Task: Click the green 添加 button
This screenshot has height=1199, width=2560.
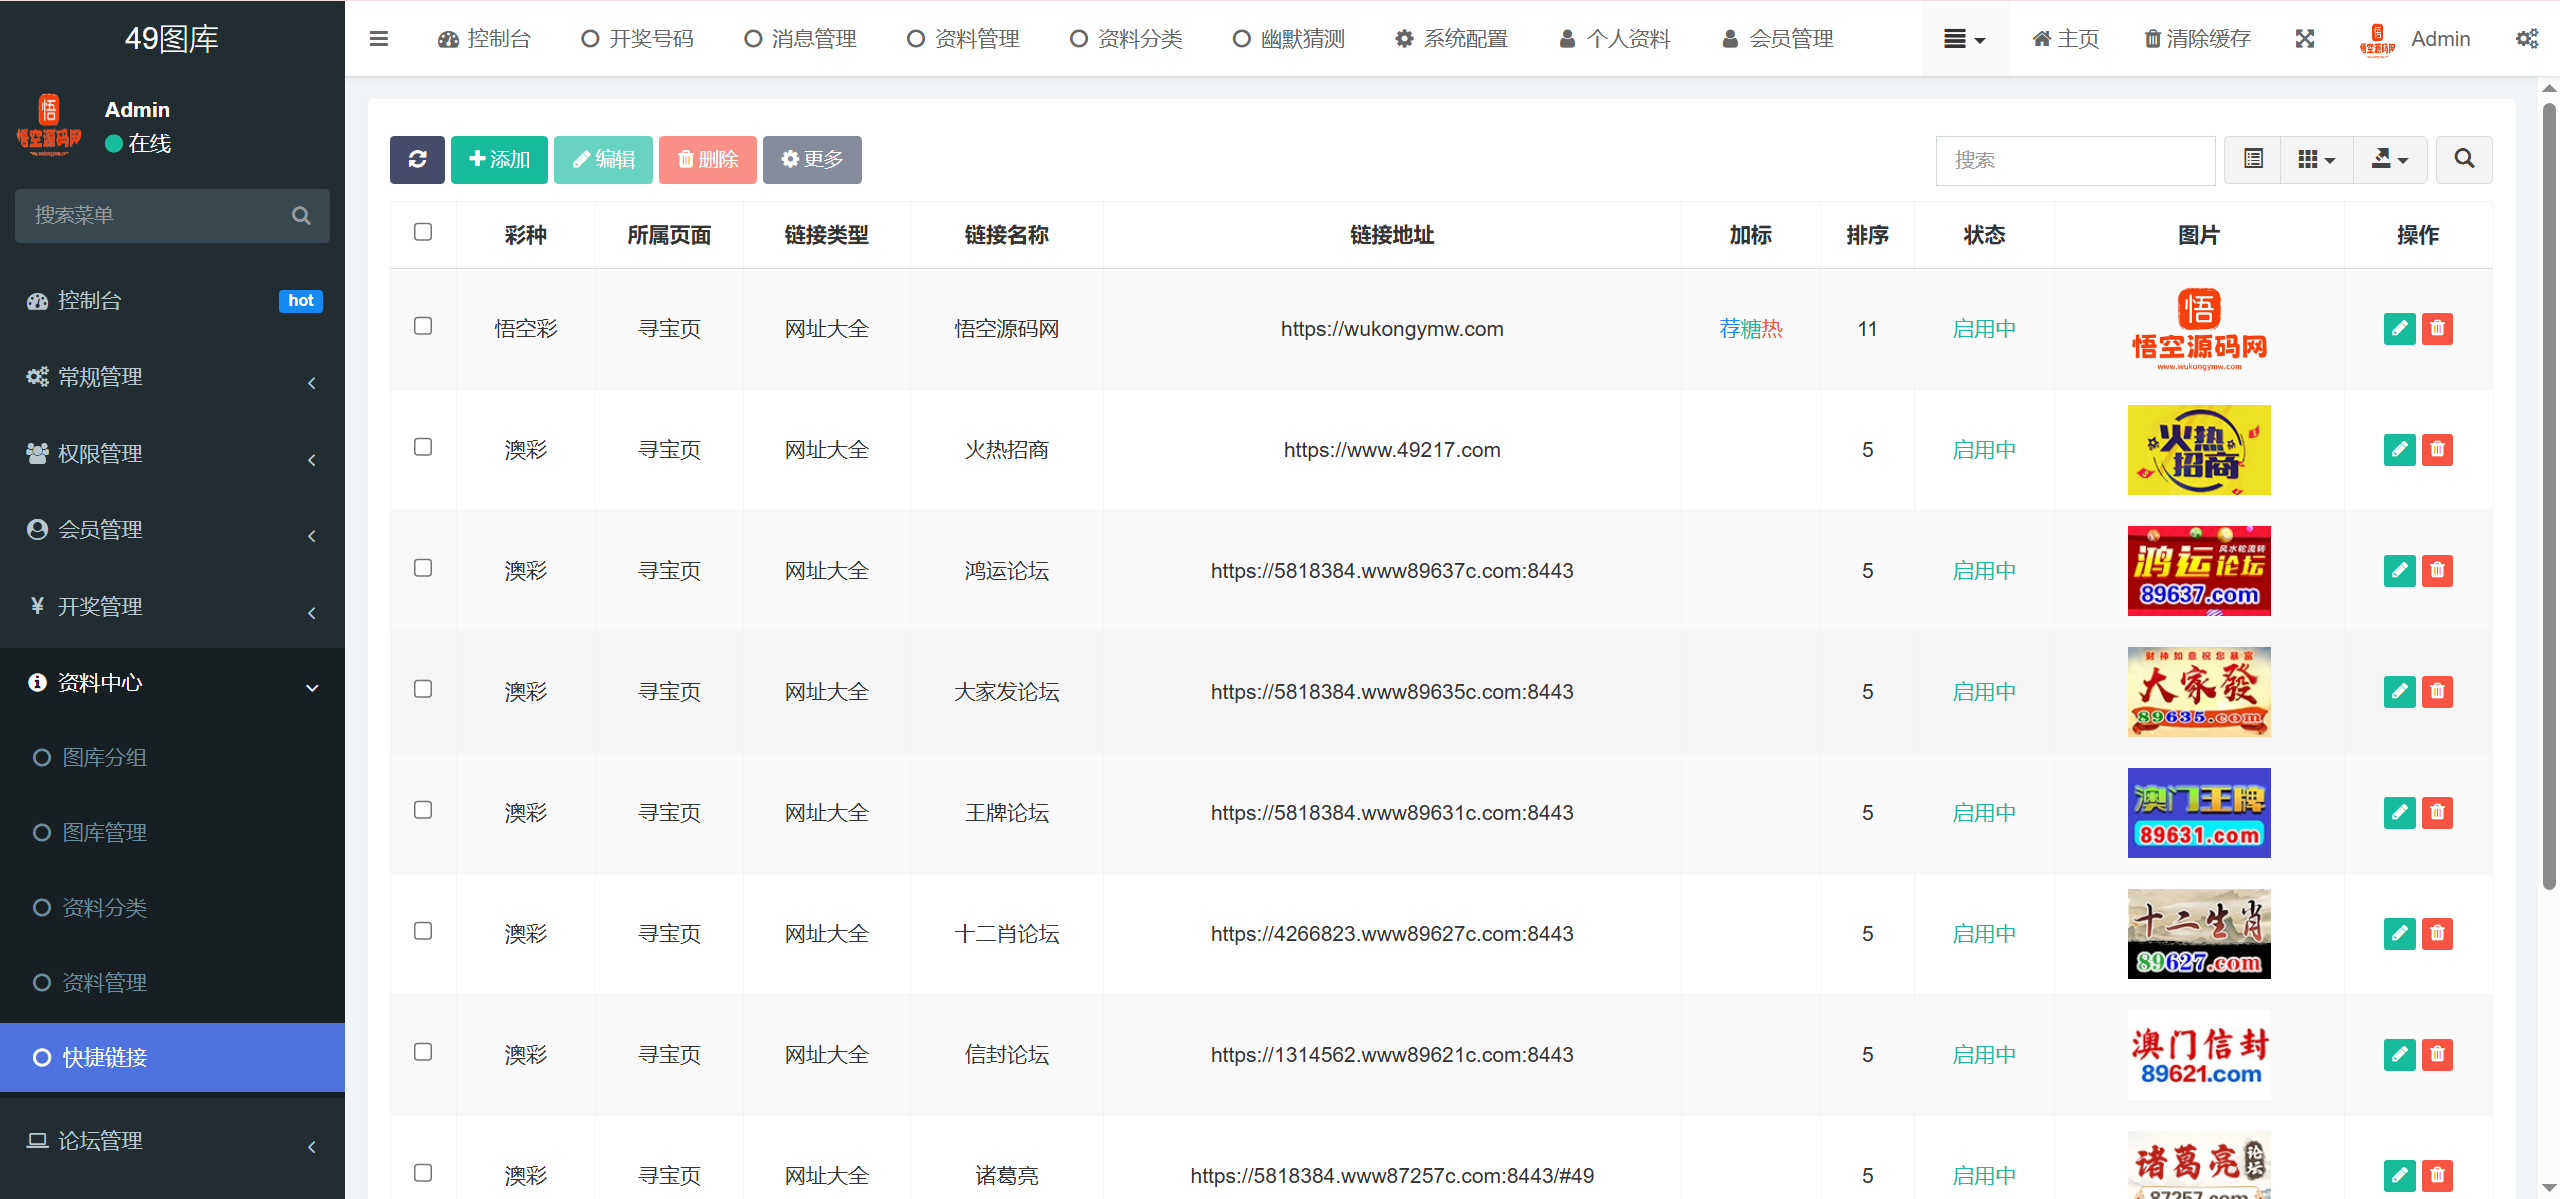Action: pyautogui.click(x=499, y=160)
